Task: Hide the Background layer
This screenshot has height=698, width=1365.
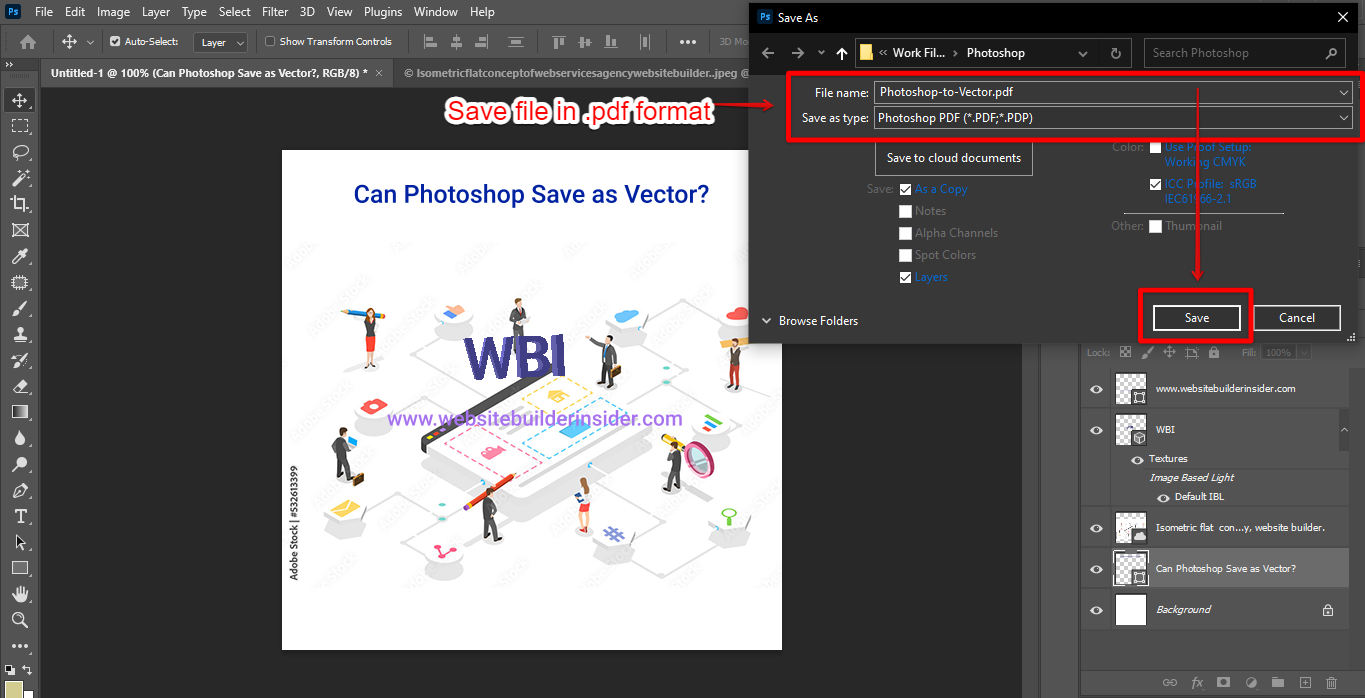Action: (1096, 610)
